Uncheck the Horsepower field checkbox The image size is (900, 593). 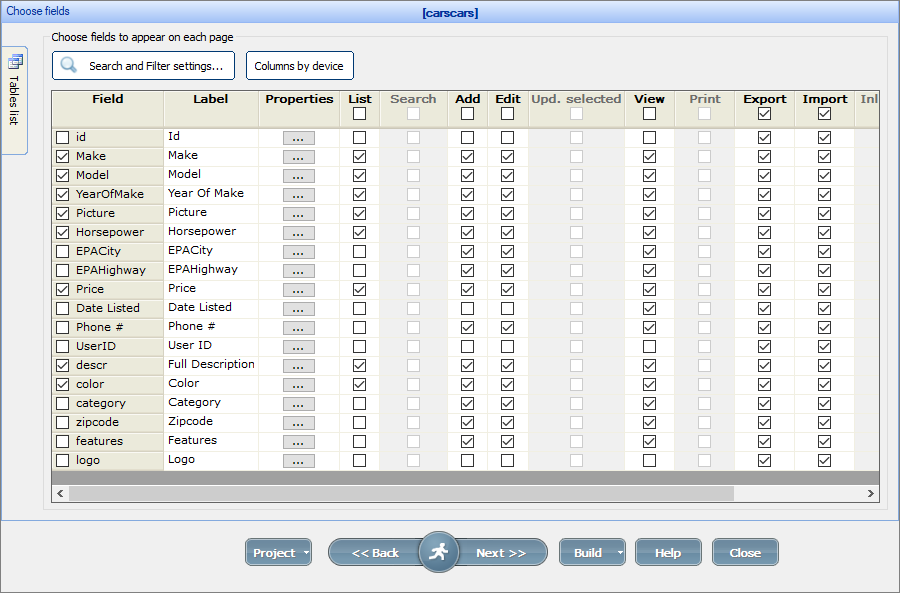63,232
